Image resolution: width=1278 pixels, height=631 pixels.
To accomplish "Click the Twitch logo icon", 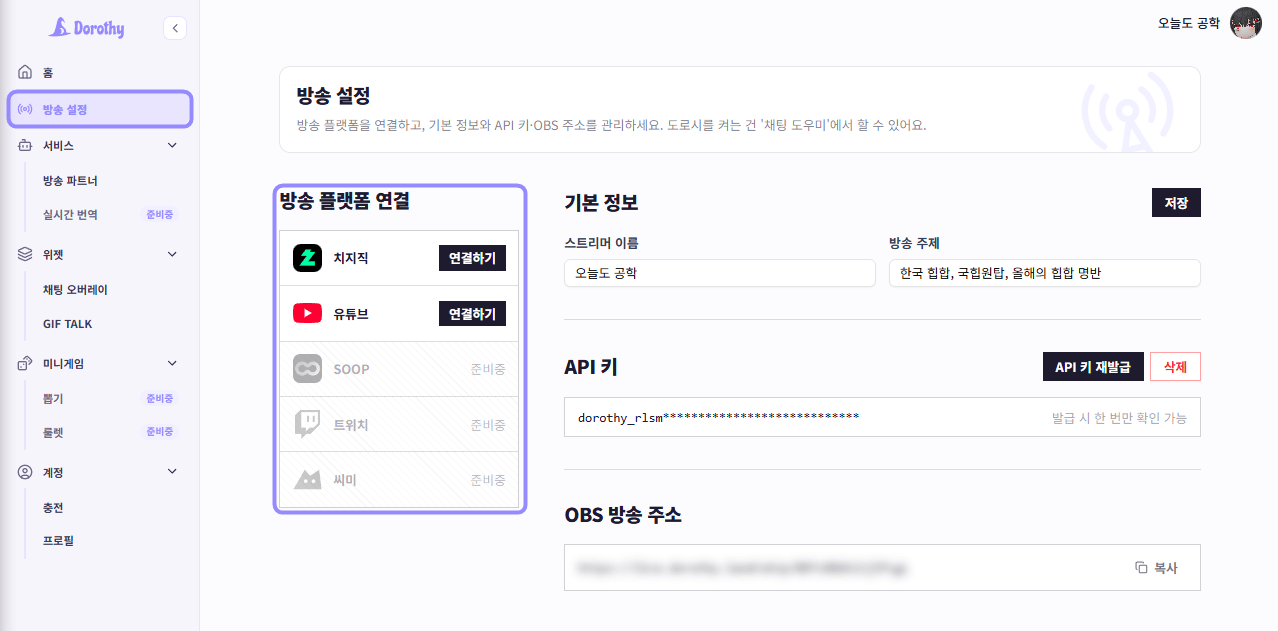I will [307, 424].
